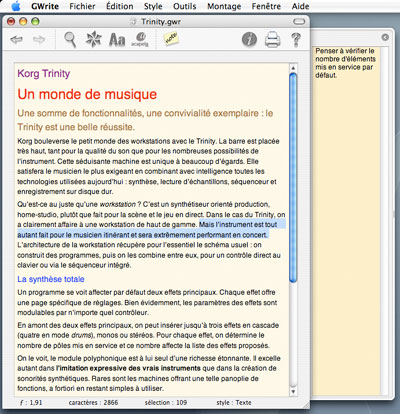The image size is (400, 414).
Task: Click the pinwheel star toolbar icon
Action: point(93,39)
